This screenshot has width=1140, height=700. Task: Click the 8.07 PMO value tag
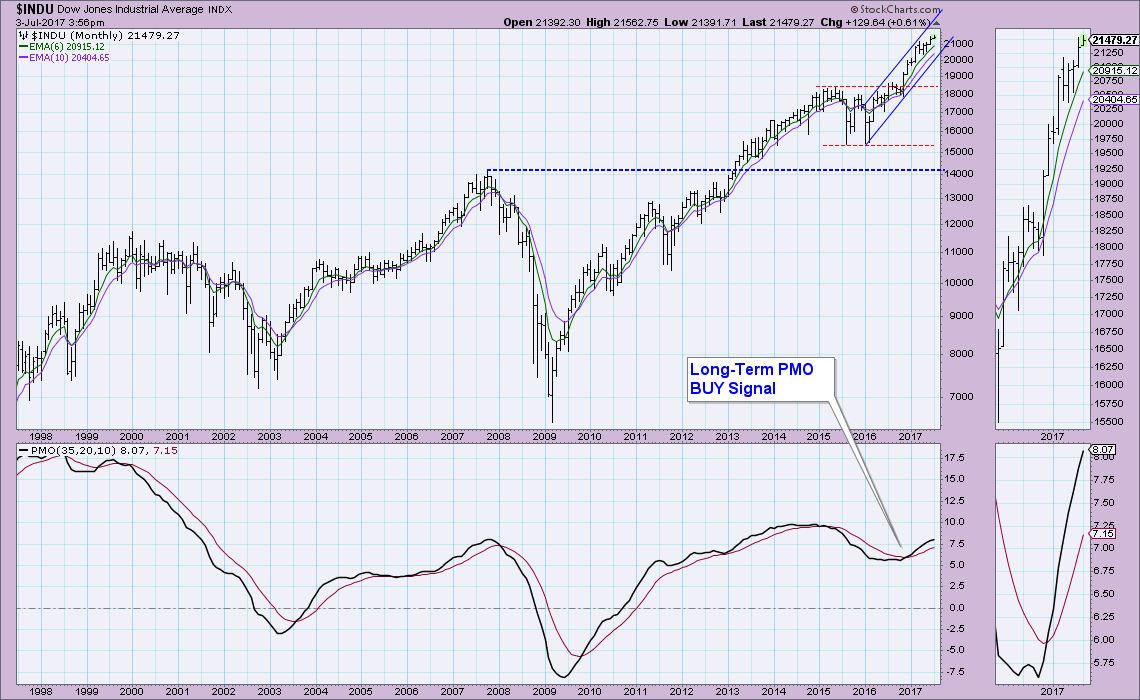[1104, 450]
